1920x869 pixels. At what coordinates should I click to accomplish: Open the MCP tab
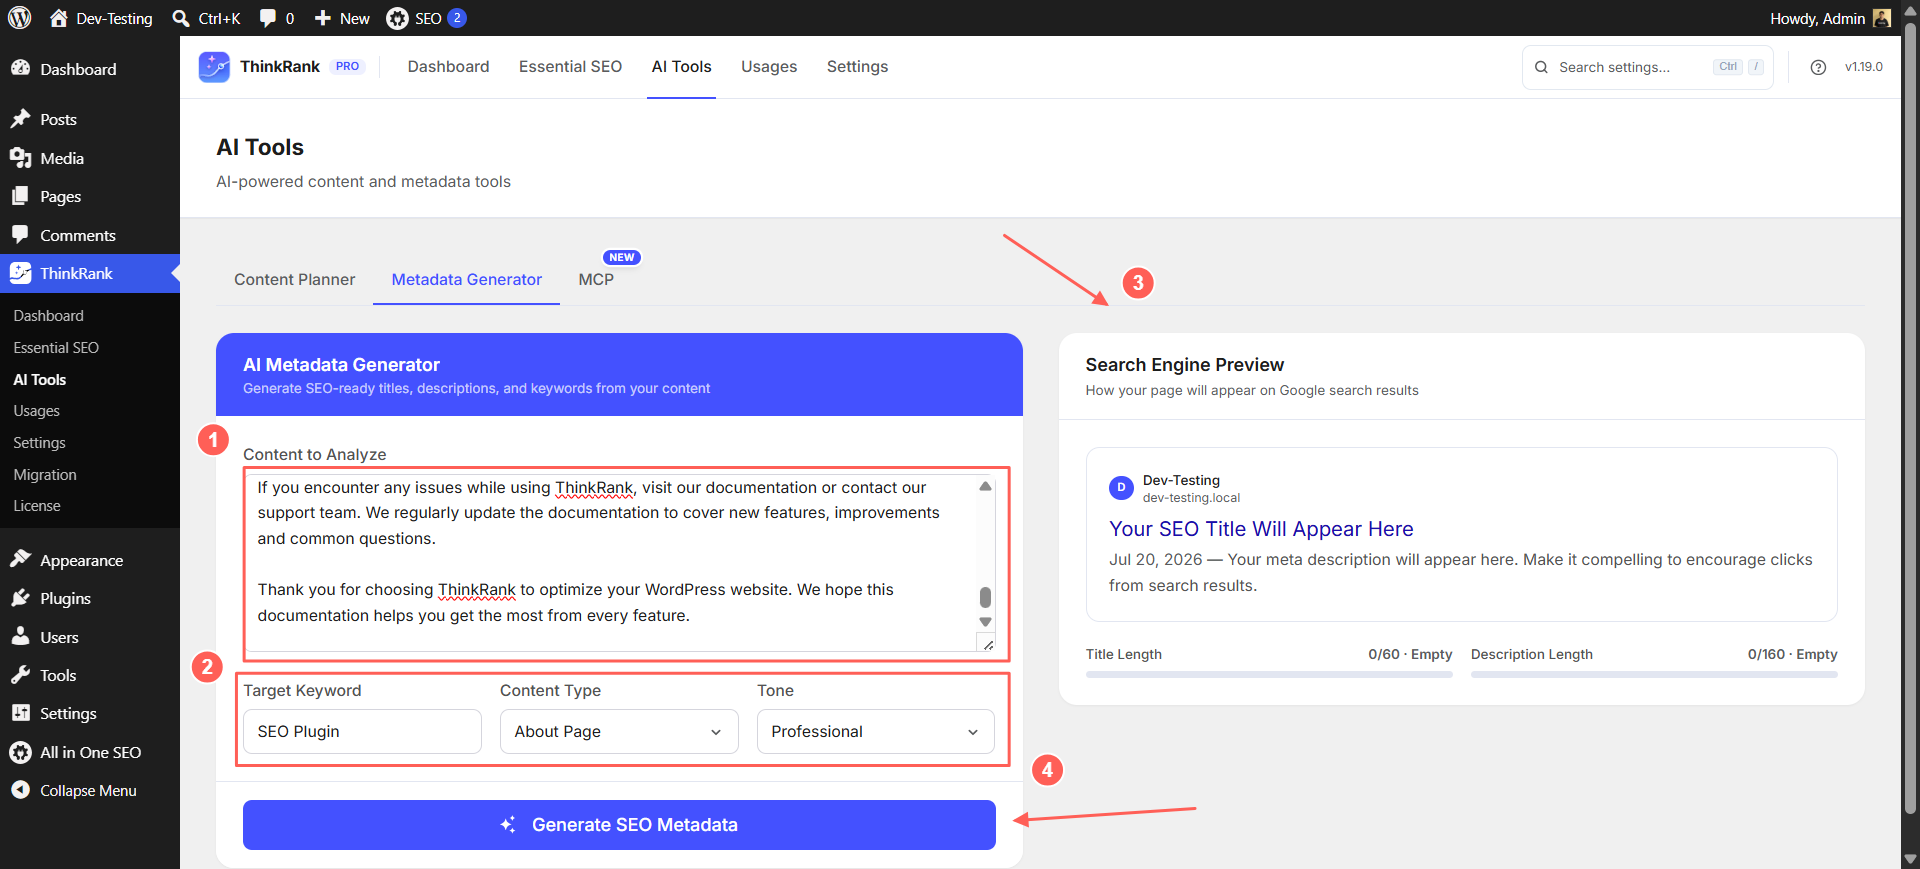tap(596, 279)
